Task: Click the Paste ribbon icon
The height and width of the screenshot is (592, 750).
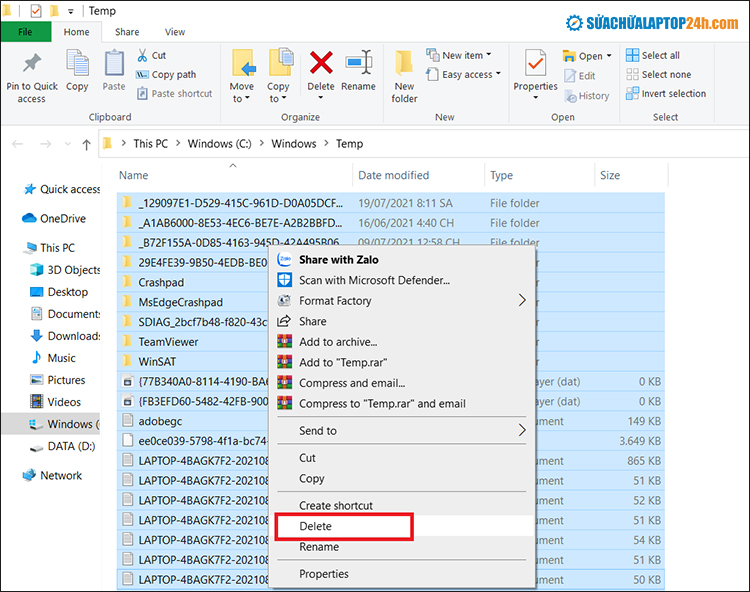Action: [x=114, y=63]
